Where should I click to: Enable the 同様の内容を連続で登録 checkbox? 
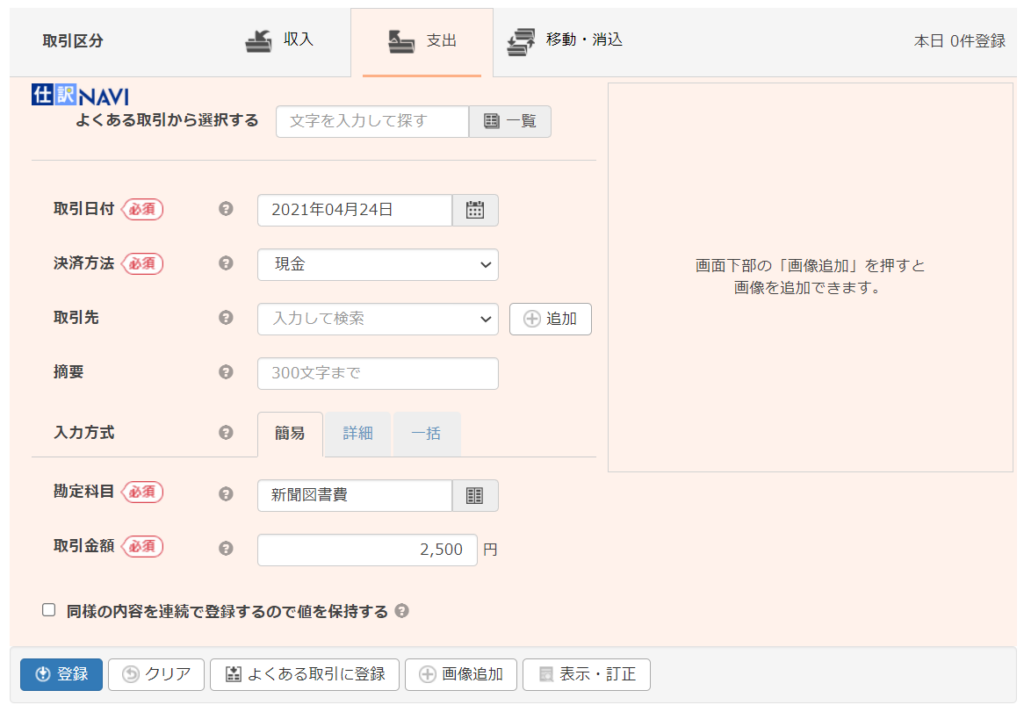[49, 610]
